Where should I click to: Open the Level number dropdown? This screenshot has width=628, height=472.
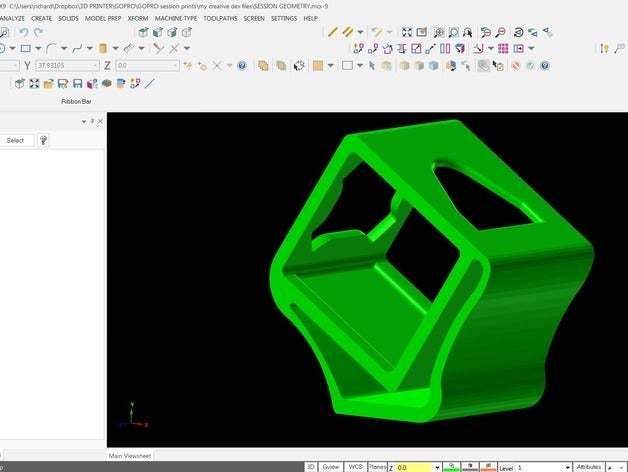[568, 468]
